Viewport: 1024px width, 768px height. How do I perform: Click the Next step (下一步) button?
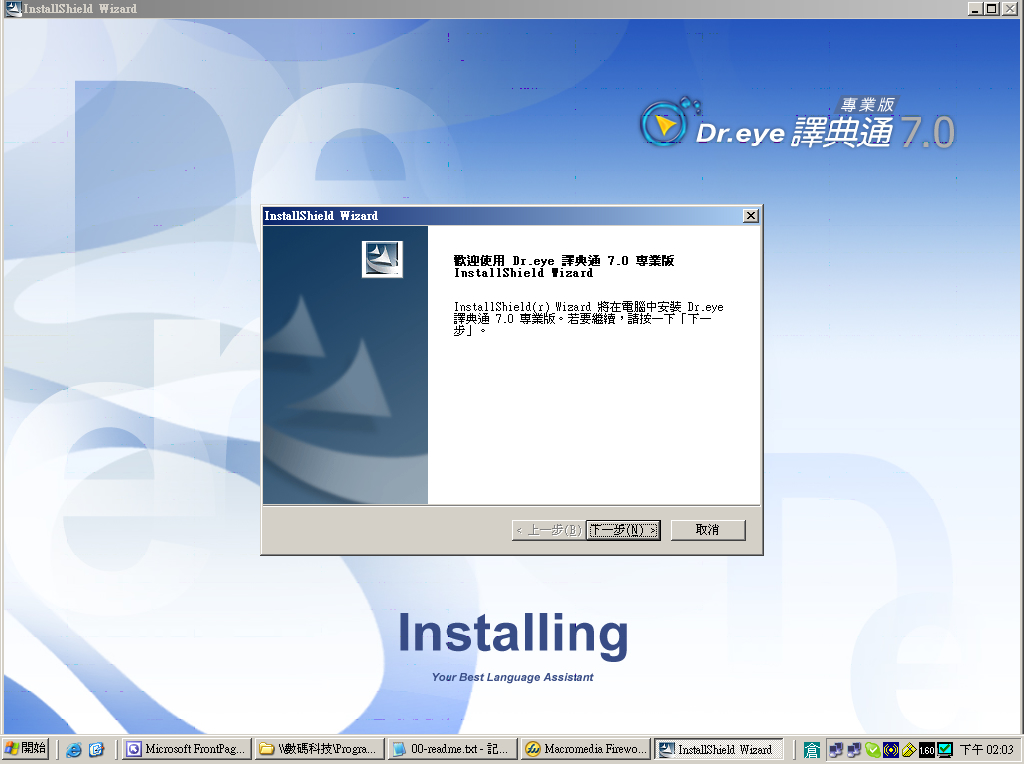[623, 530]
